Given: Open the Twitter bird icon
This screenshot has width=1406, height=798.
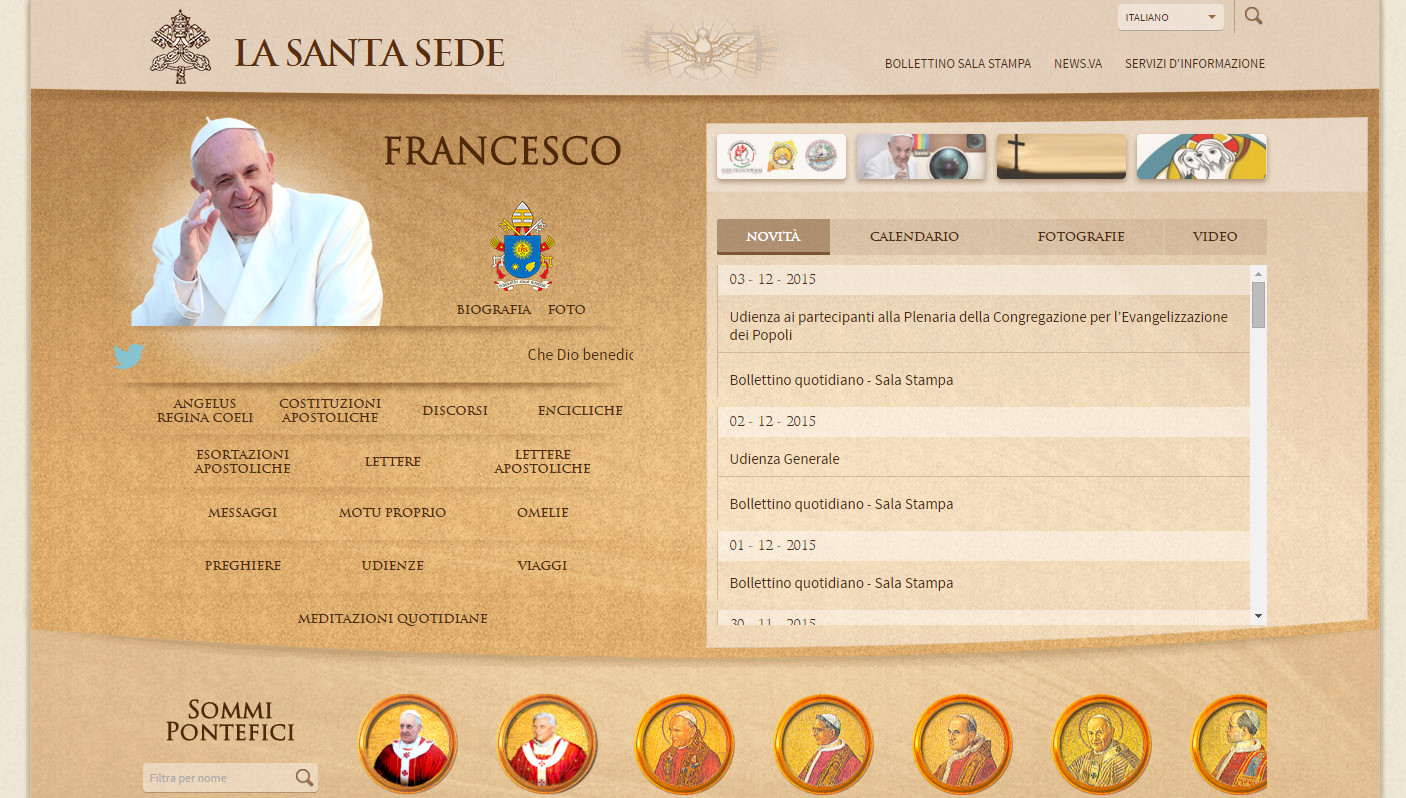Looking at the screenshot, I should pyautogui.click(x=129, y=356).
